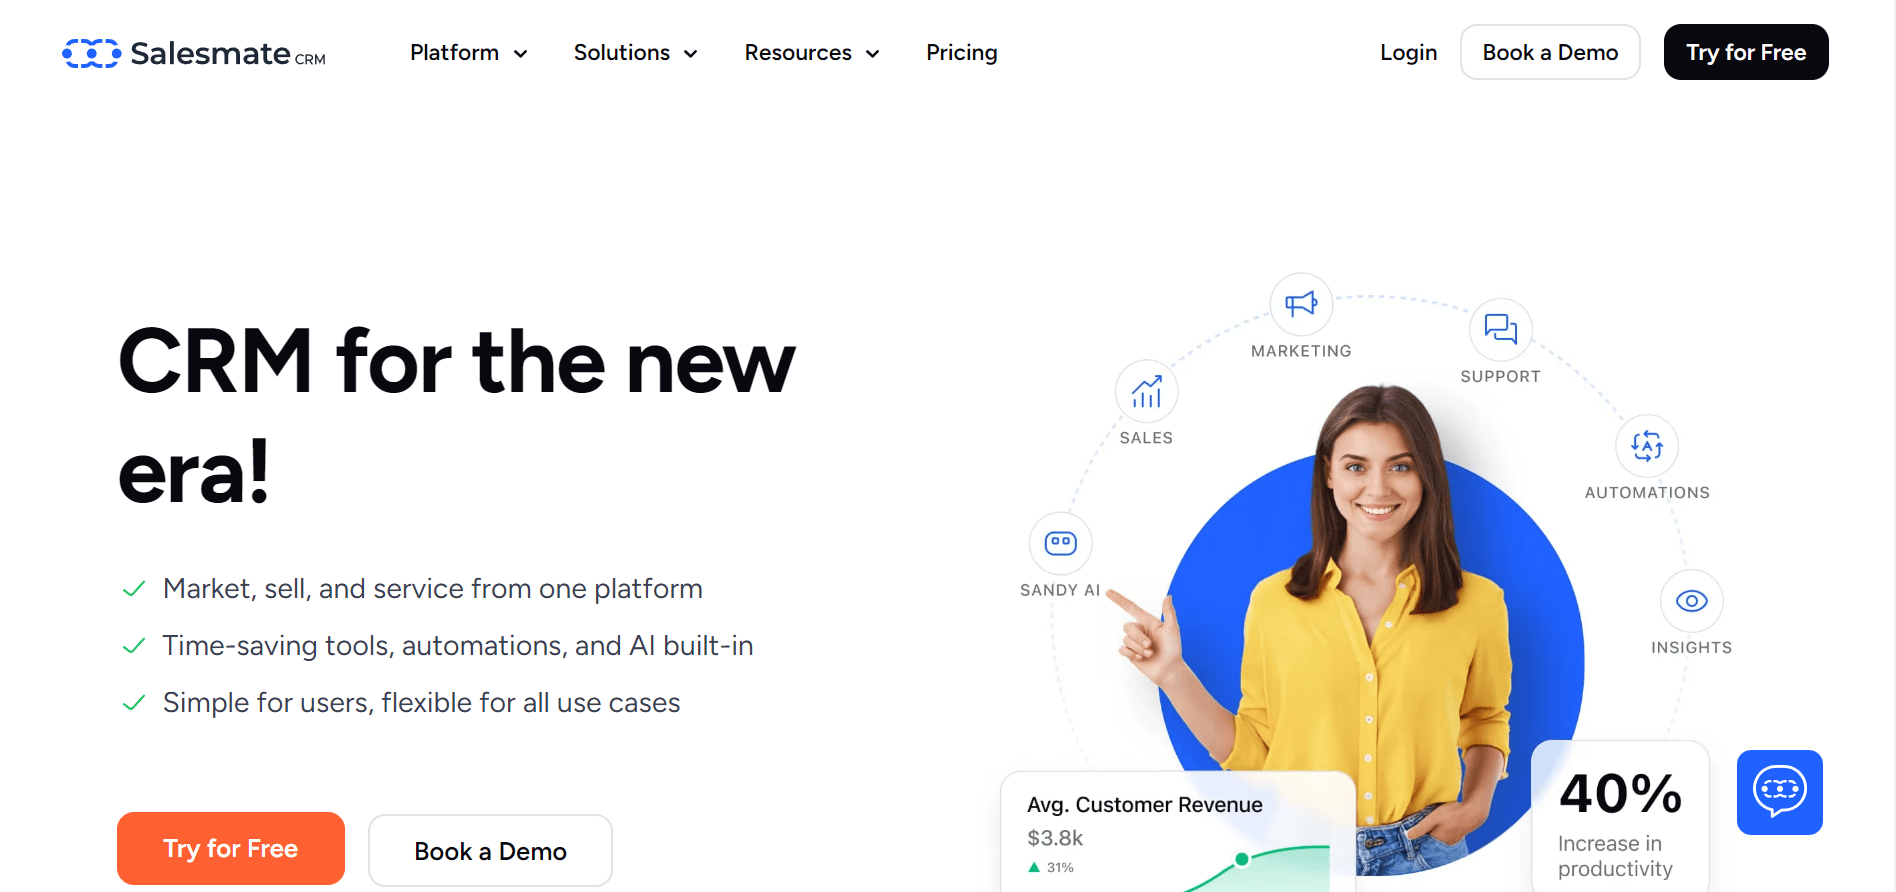Expand the Solutions dropdown menu

[x=636, y=53]
